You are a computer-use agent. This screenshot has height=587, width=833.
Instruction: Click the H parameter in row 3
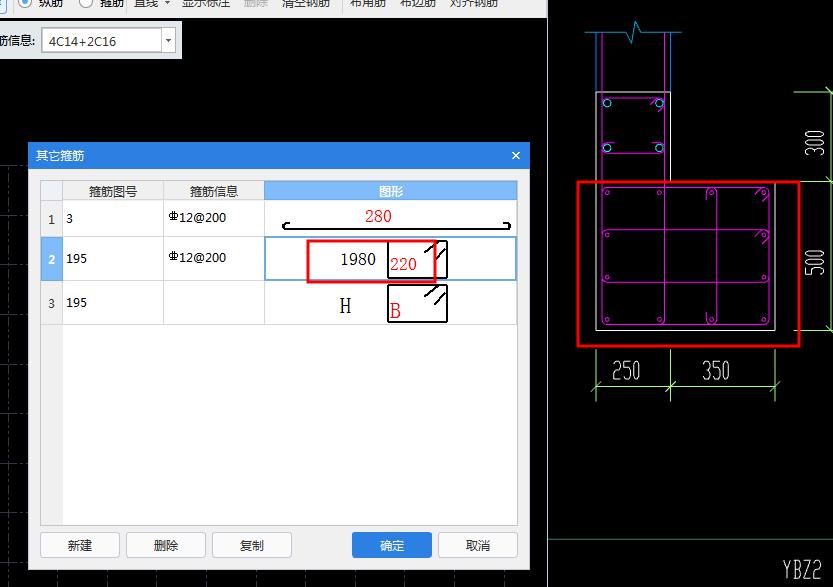pyautogui.click(x=345, y=305)
